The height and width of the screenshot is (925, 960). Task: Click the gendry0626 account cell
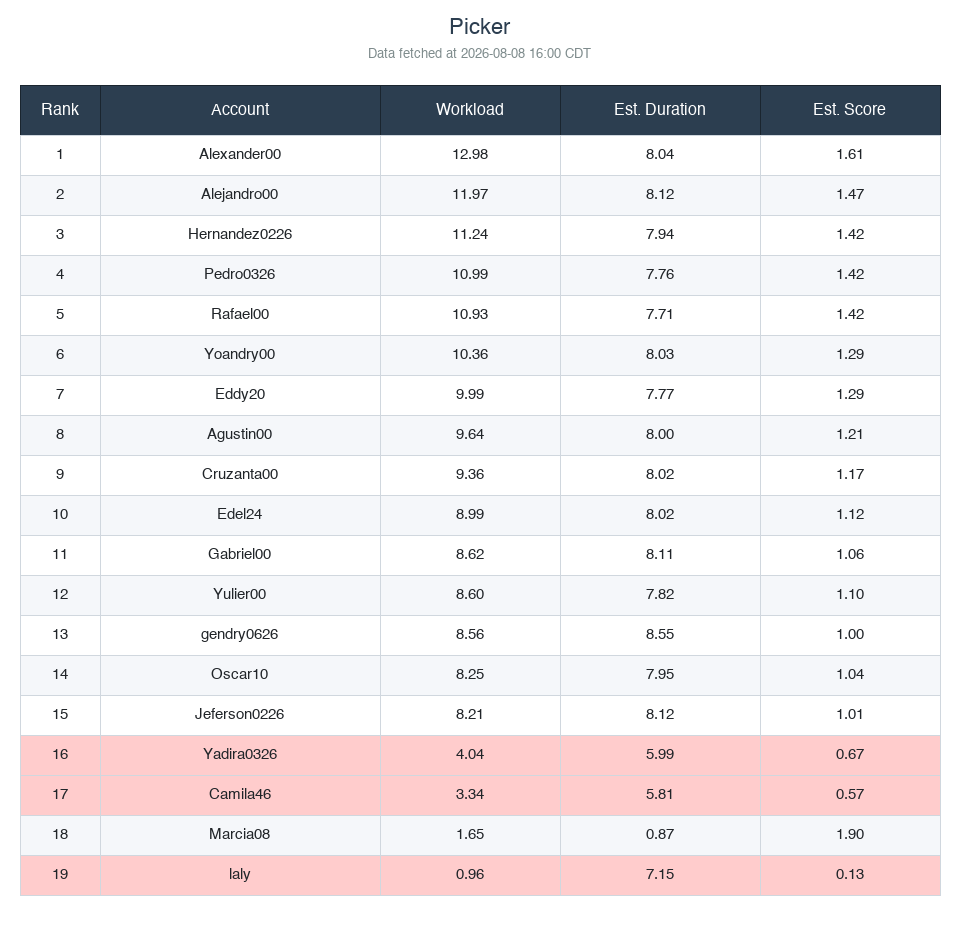point(240,634)
